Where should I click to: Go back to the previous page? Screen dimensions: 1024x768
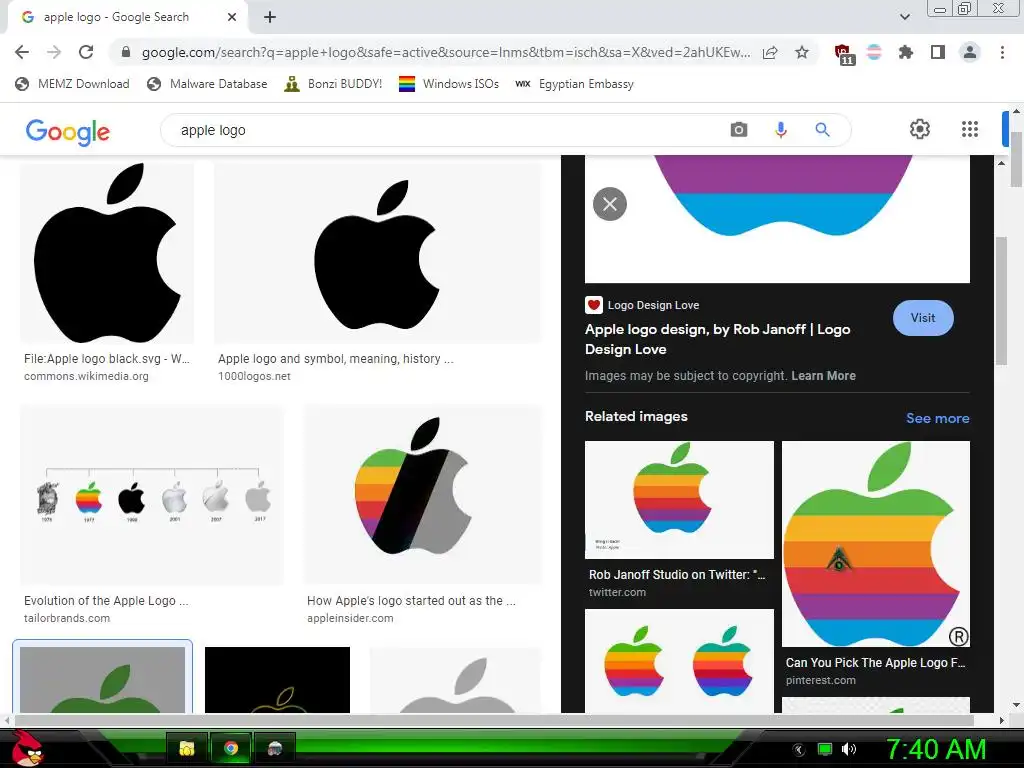(22, 52)
